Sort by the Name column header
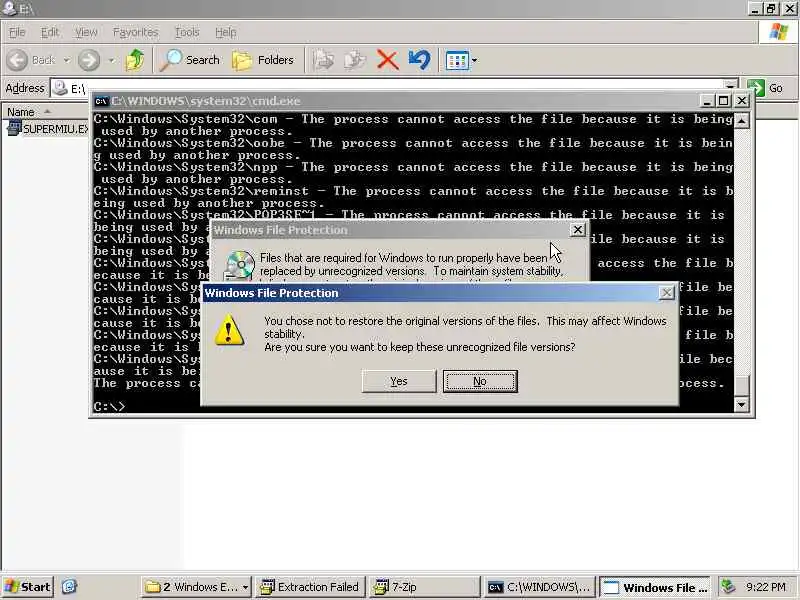The image size is (800, 600). coord(45,112)
